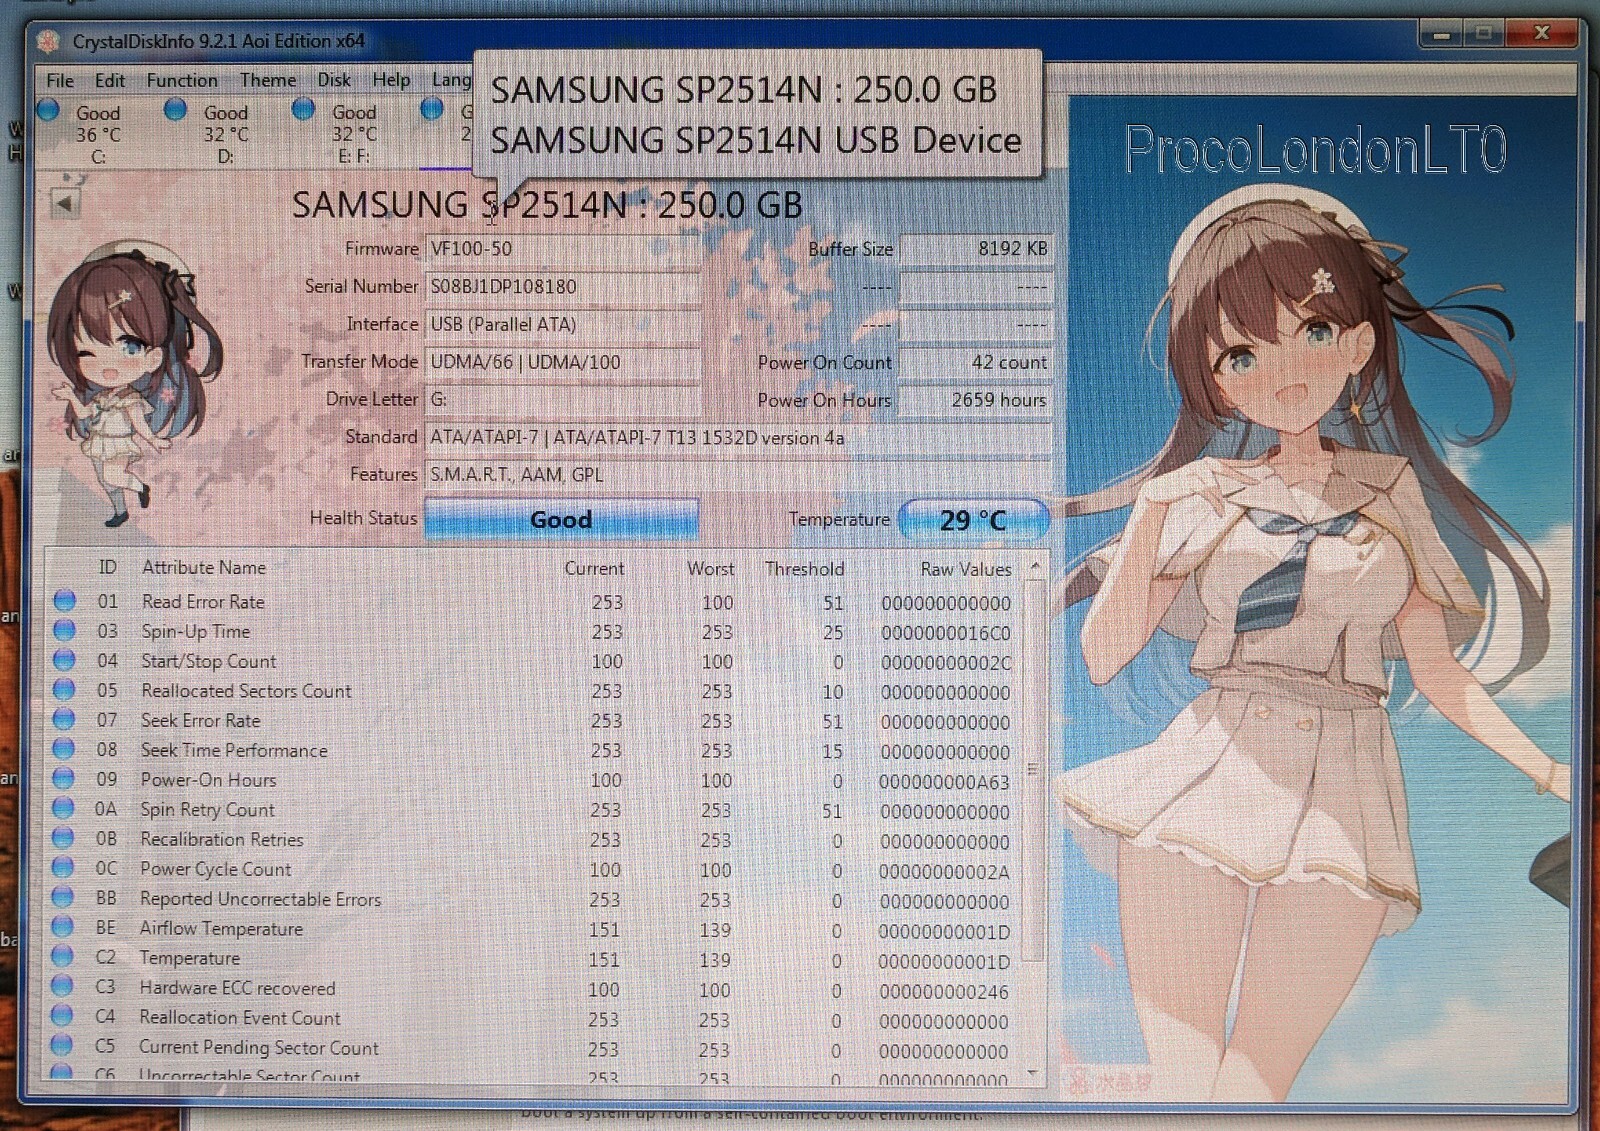The width and height of the screenshot is (1600, 1131).
Task: Click the Firmware field VF100-50
Action: [x=562, y=249]
